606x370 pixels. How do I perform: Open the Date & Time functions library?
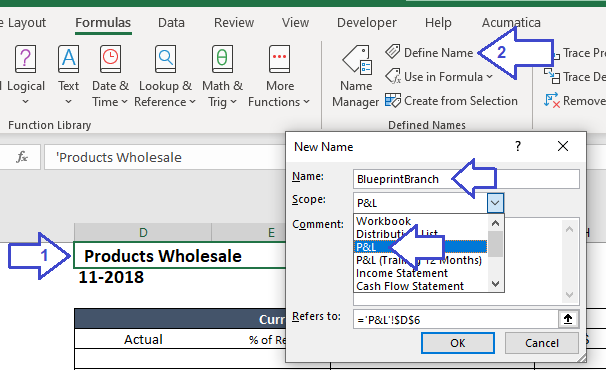click(x=110, y=75)
